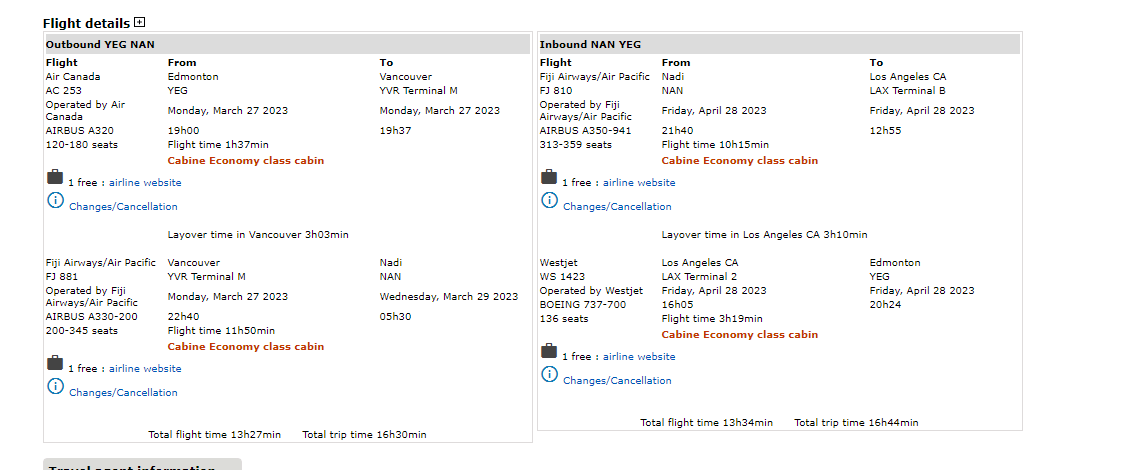Click the Outbound YEG NAN header bar
1147x470 pixels.
point(286,44)
